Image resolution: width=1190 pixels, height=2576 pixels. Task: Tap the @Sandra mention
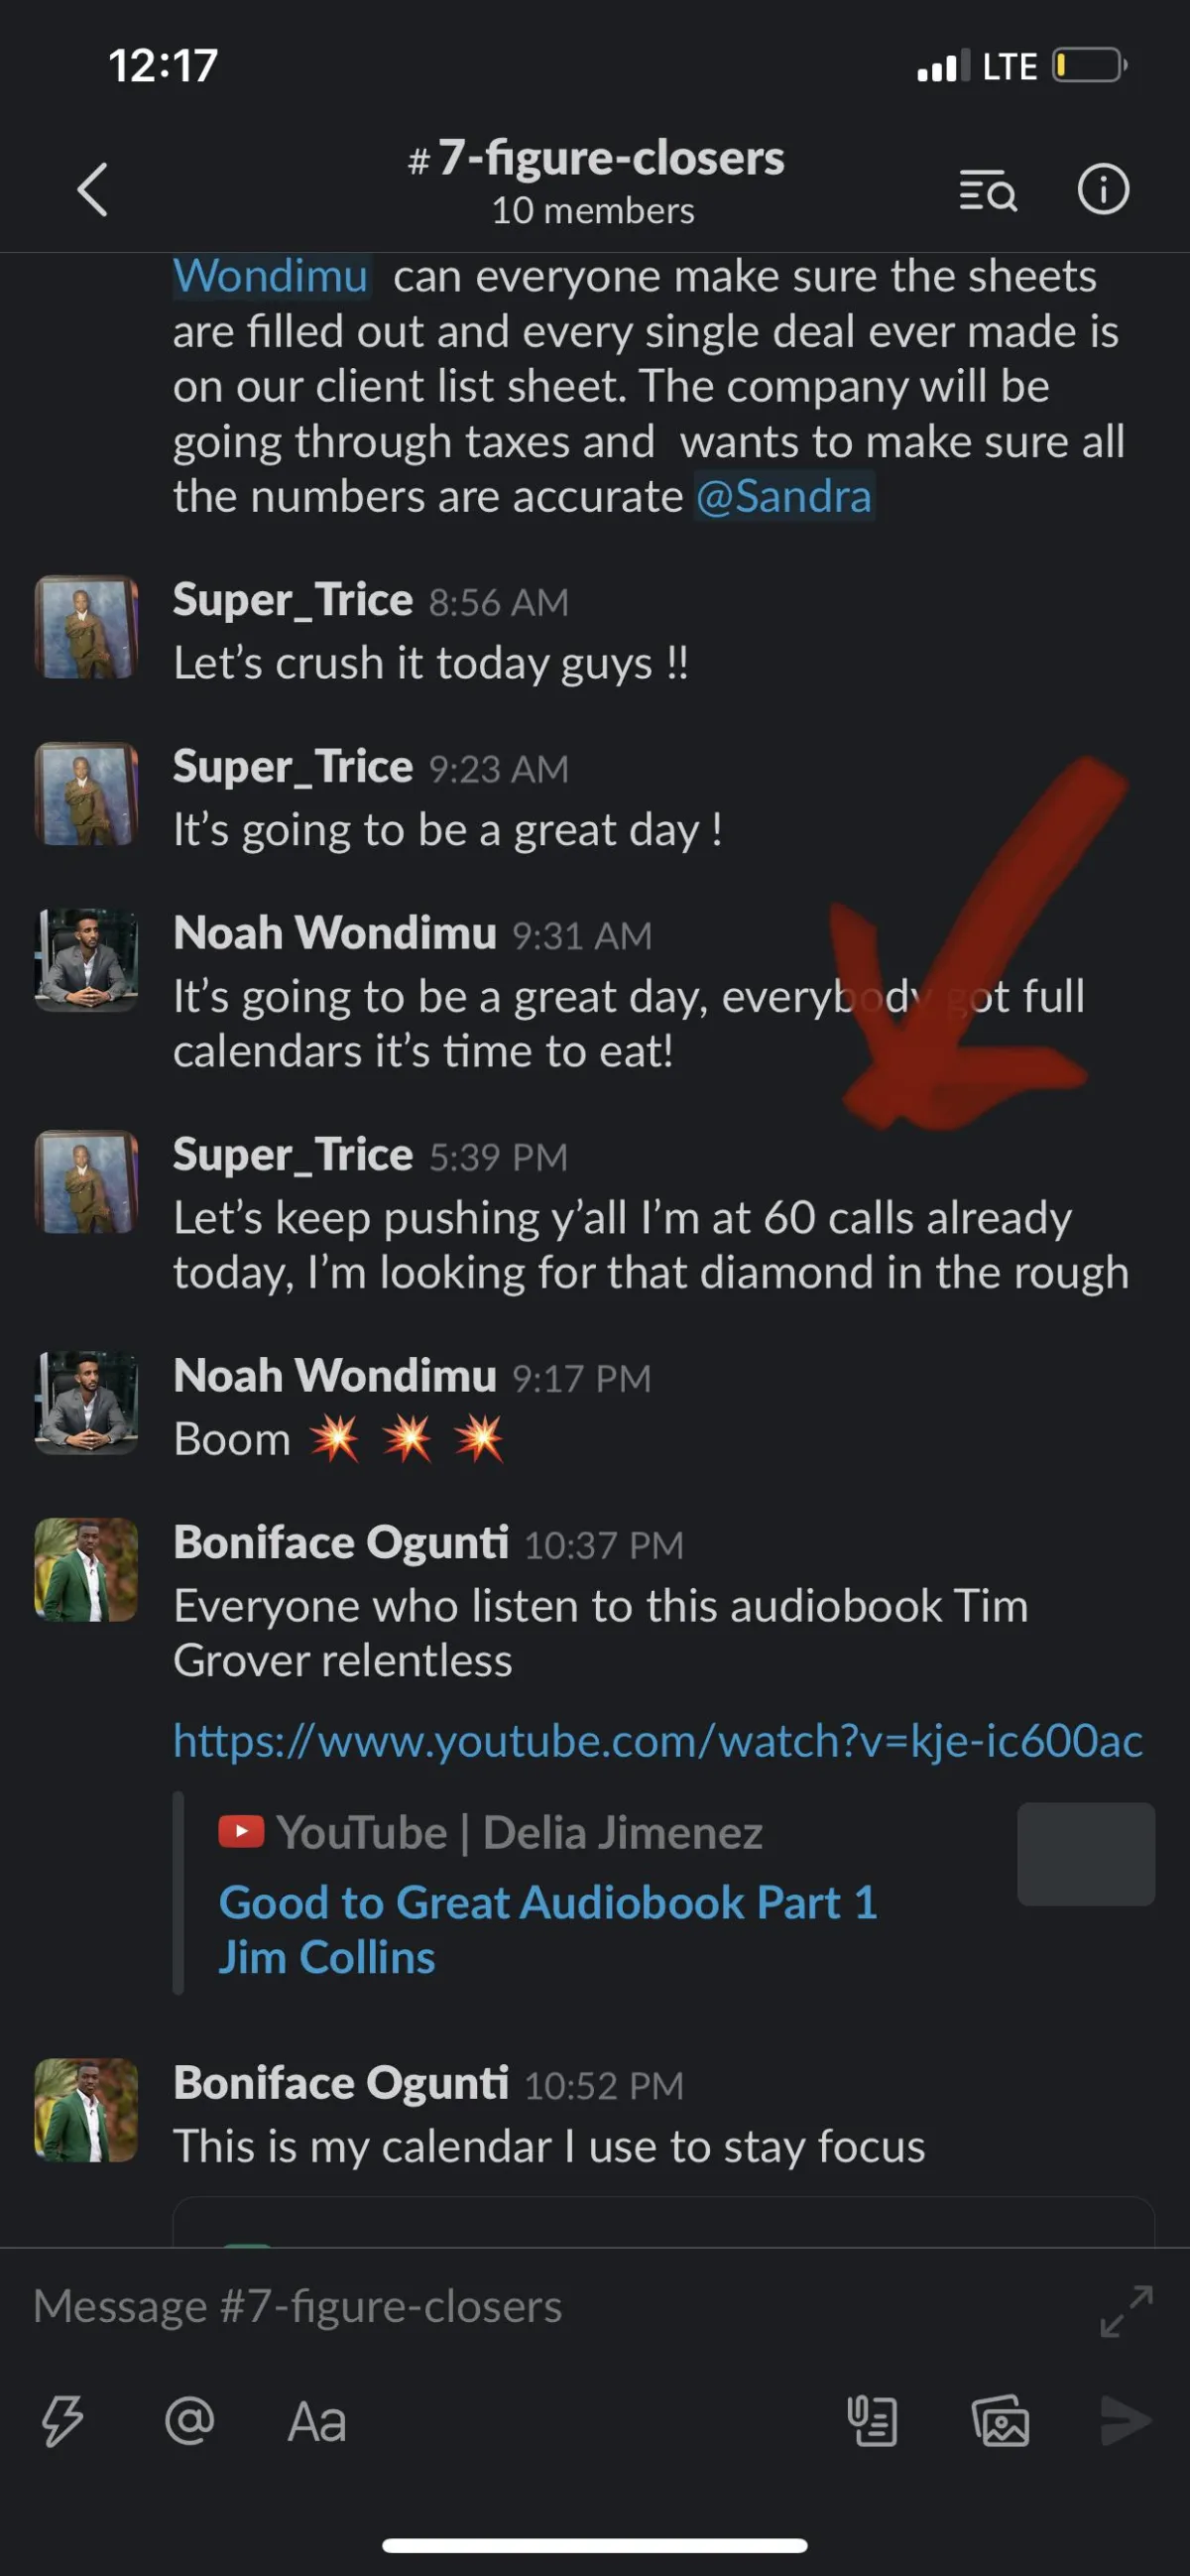point(784,497)
